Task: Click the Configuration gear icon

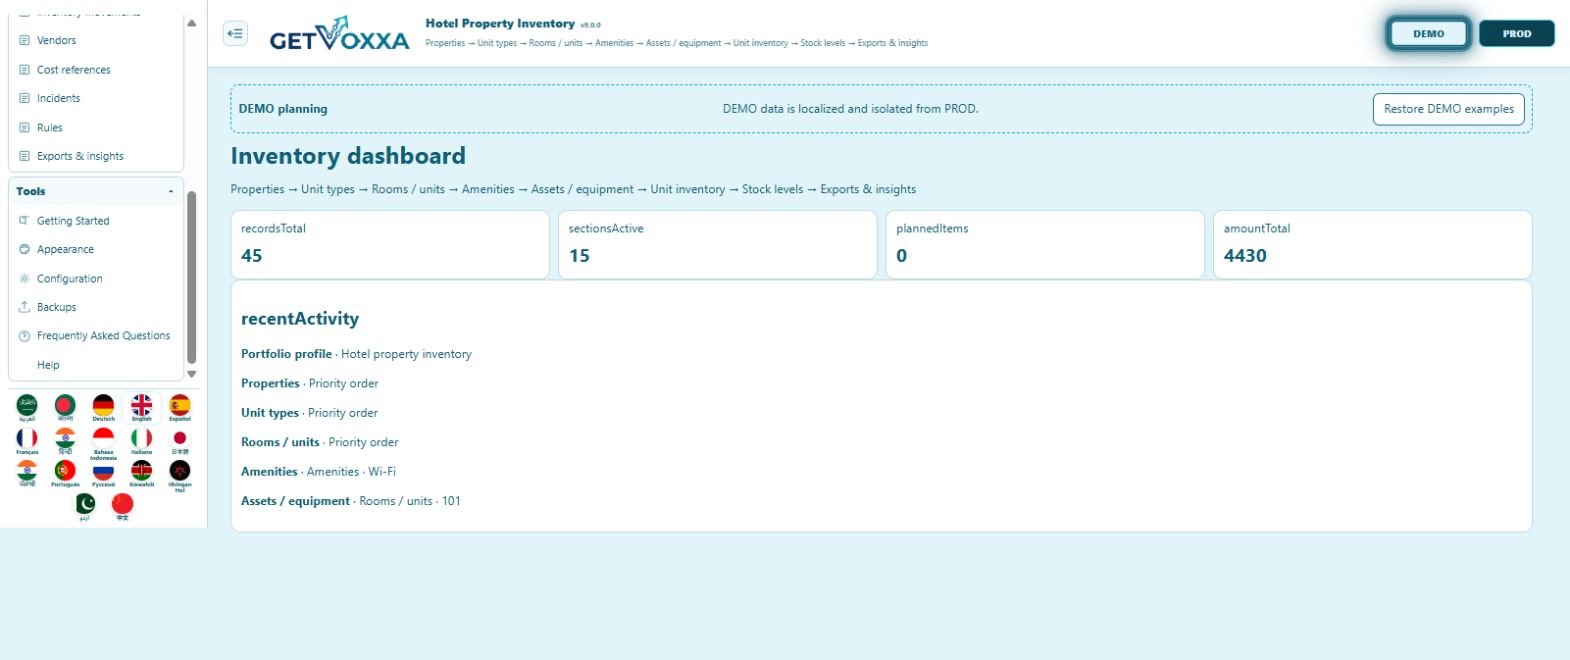Action: click(24, 279)
